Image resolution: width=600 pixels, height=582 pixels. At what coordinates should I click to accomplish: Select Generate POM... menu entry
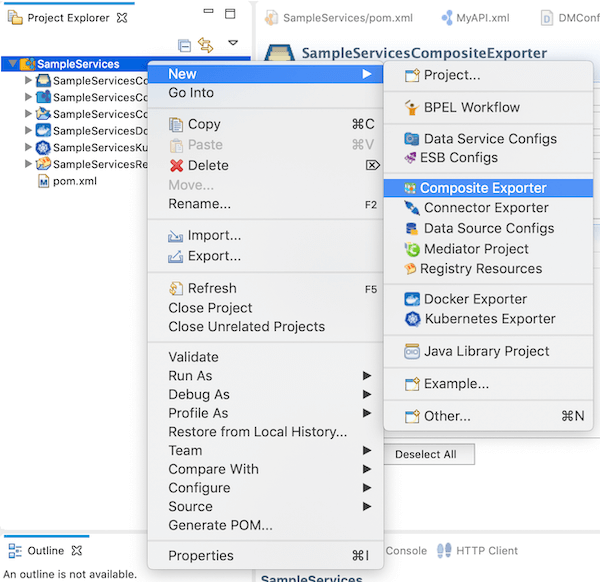pos(265,525)
